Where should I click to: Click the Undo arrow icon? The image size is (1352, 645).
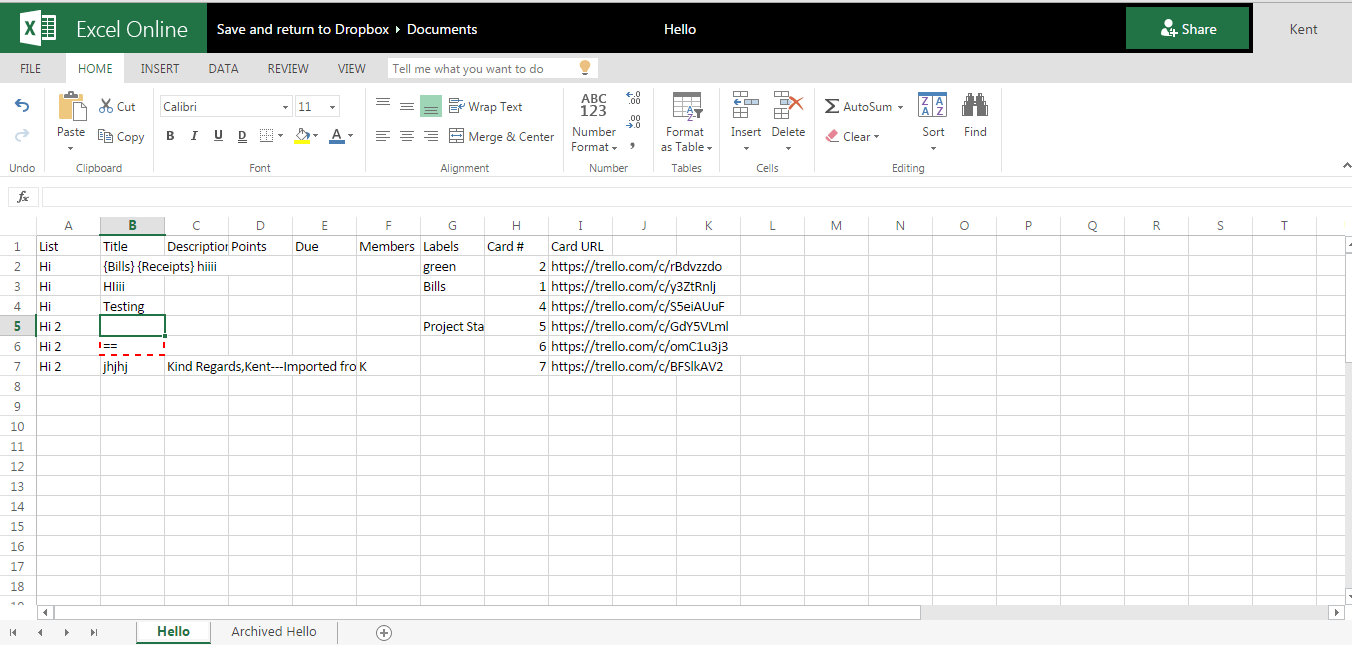coord(22,106)
